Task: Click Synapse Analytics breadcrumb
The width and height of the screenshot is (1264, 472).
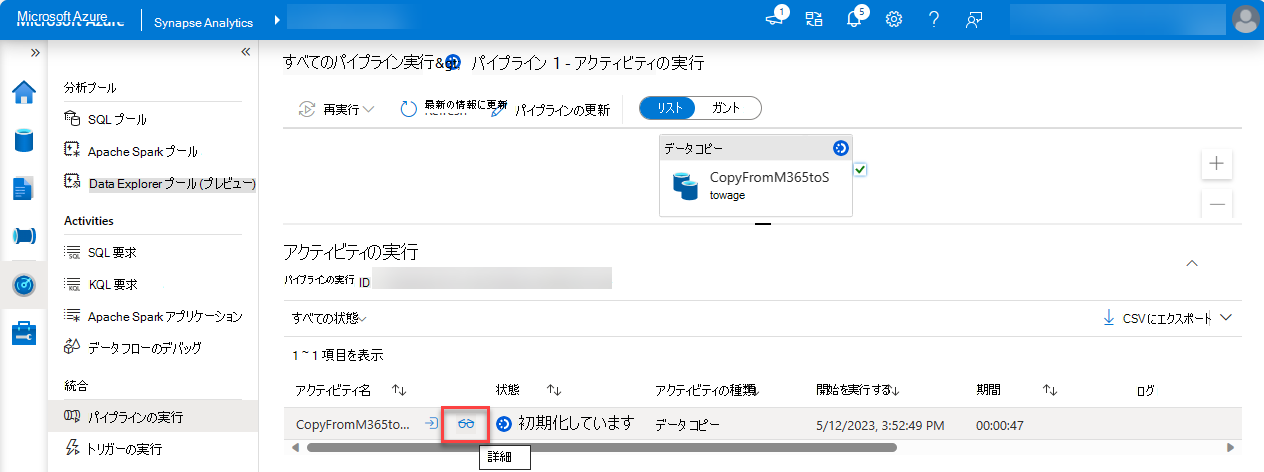Action: 203,21
